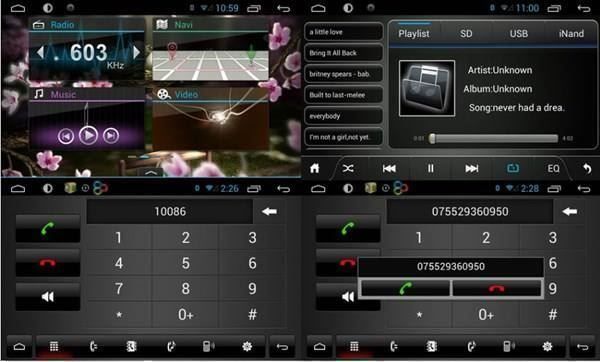600x362 pixels.
Task: Tap next track in the home Music widget
Action: pos(111,136)
